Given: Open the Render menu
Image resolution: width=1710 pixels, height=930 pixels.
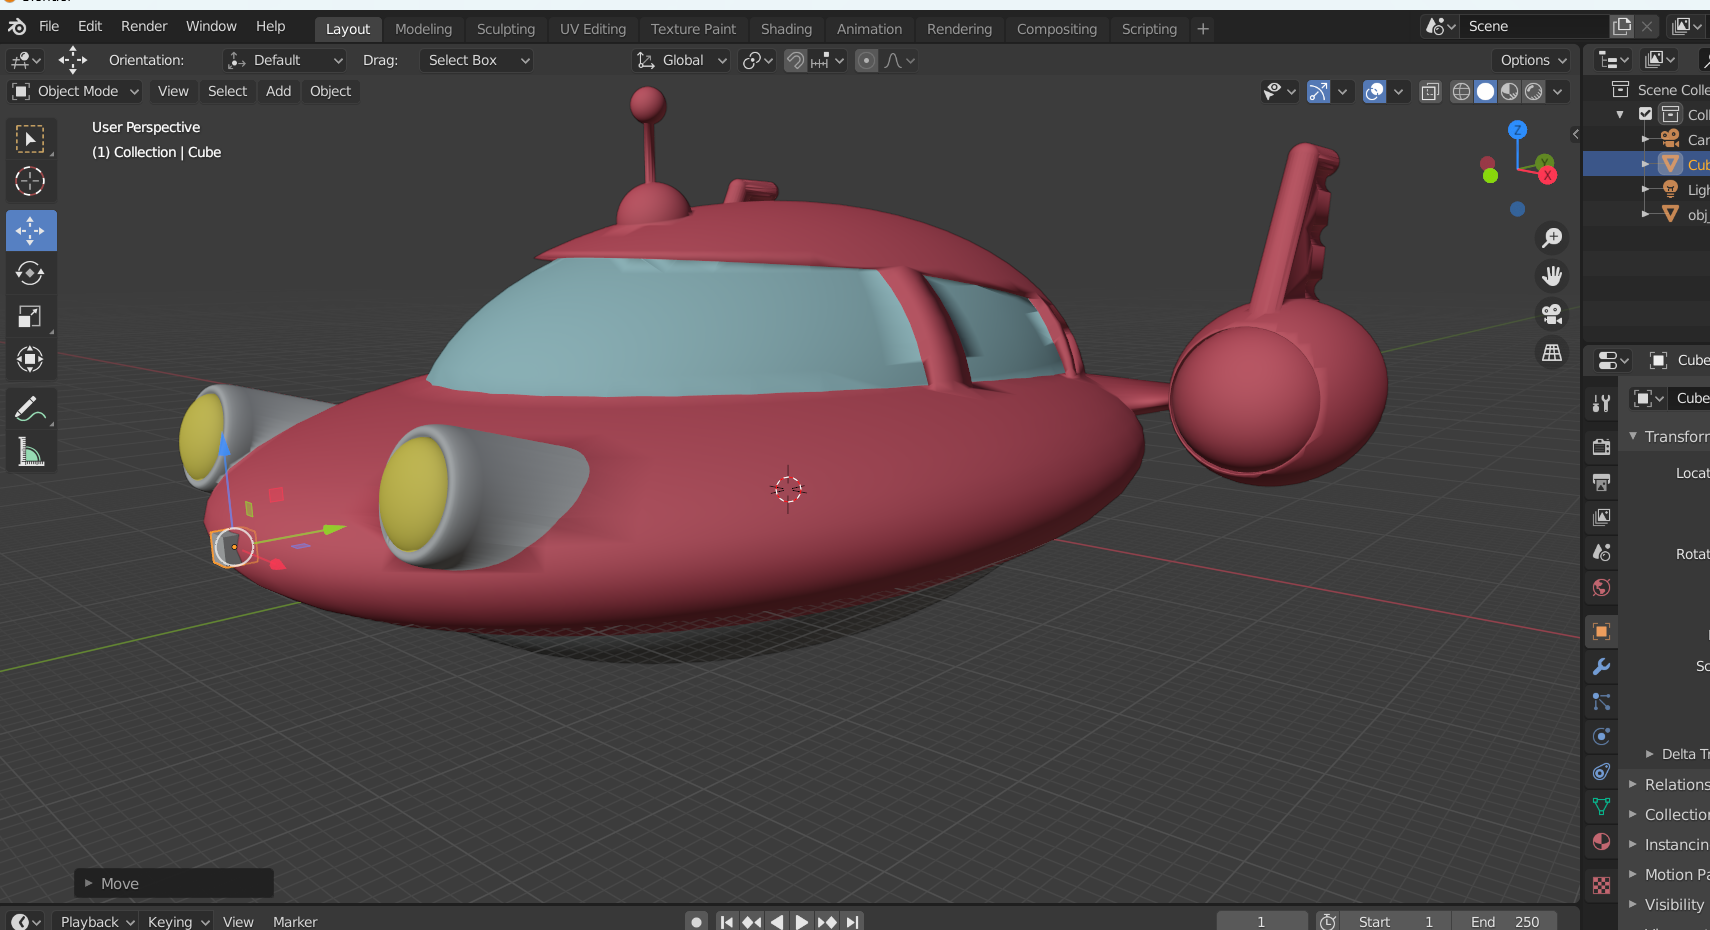Looking at the screenshot, I should 144,26.
